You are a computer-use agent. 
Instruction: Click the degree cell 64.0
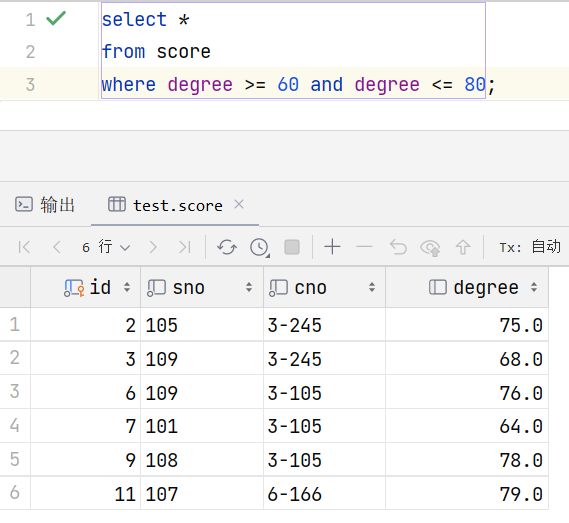467,426
